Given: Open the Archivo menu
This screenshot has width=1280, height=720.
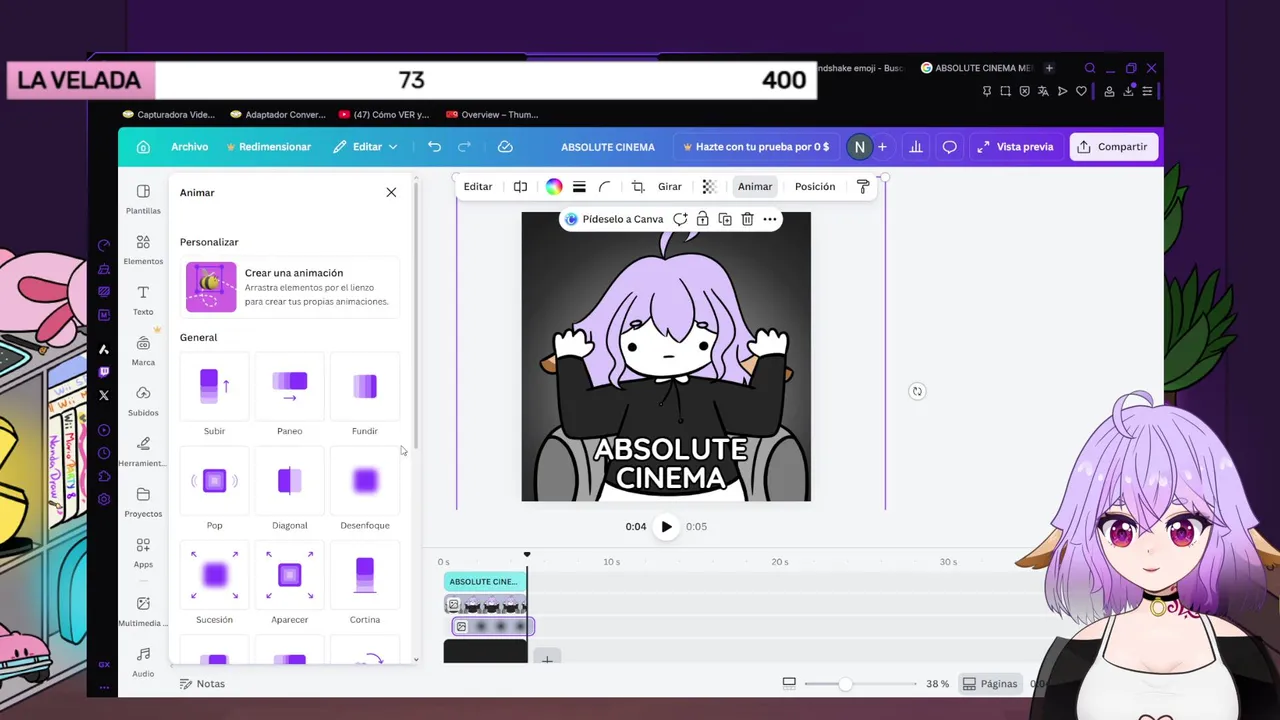Looking at the screenshot, I should click(189, 147).
